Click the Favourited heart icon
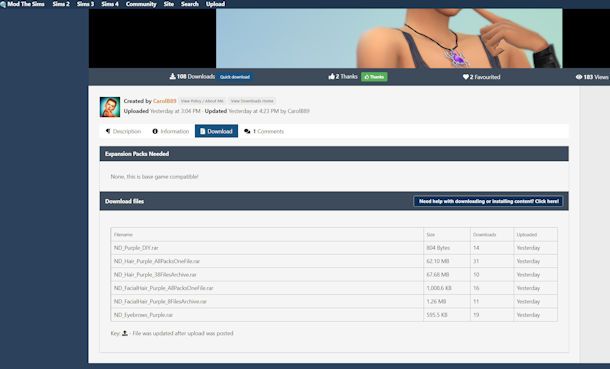610x369 pixels. point(466,77)
